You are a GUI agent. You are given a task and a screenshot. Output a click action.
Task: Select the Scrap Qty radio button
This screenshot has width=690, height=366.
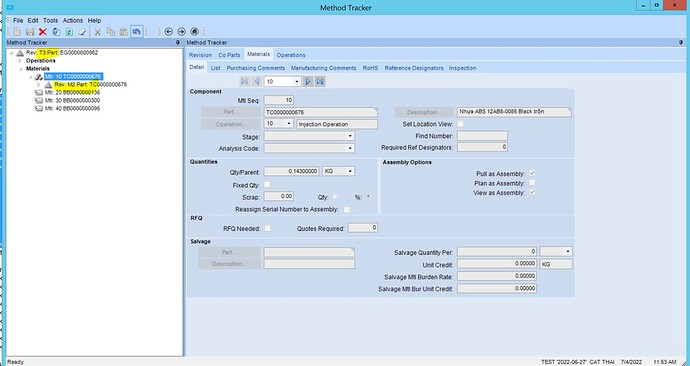tap(335, 197)
